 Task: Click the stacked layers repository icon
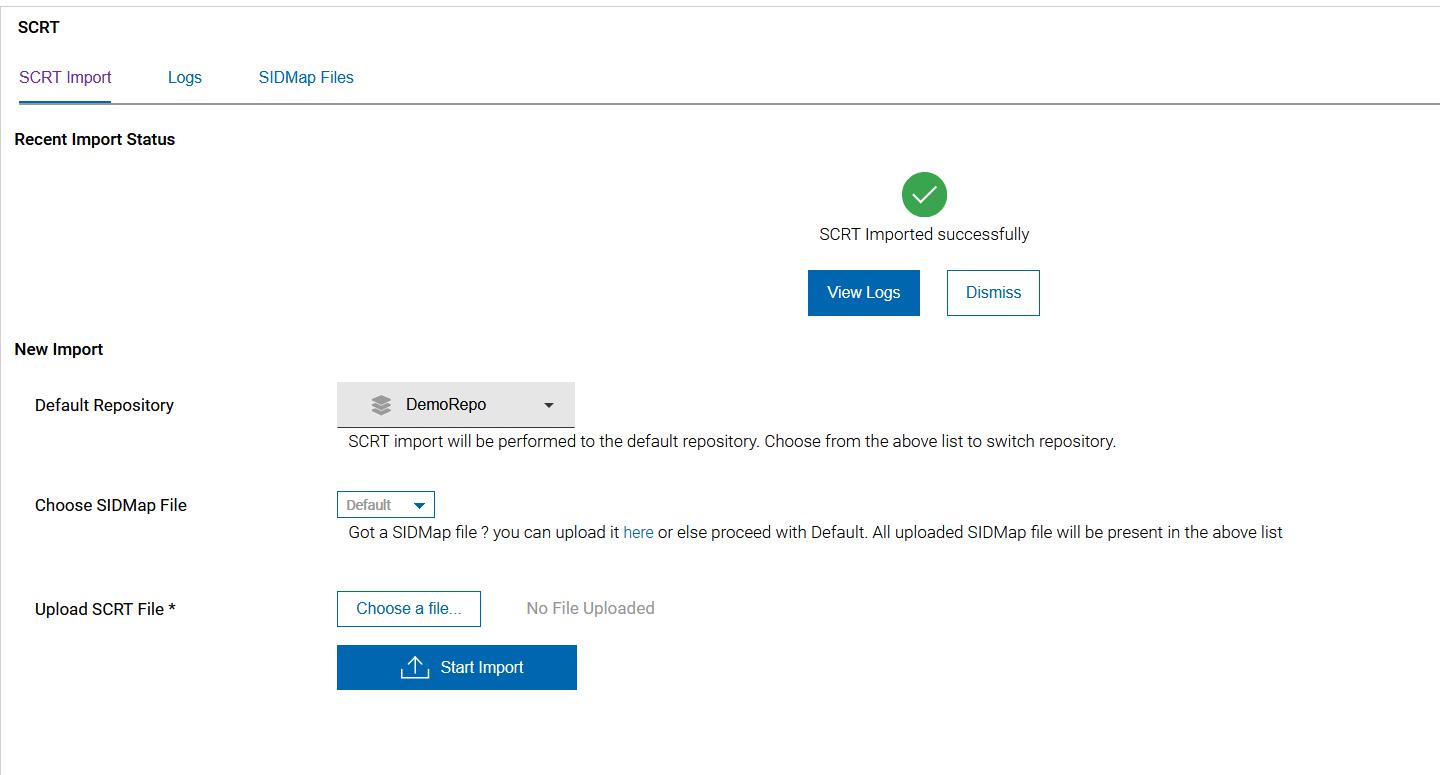(x=381, y=405)
